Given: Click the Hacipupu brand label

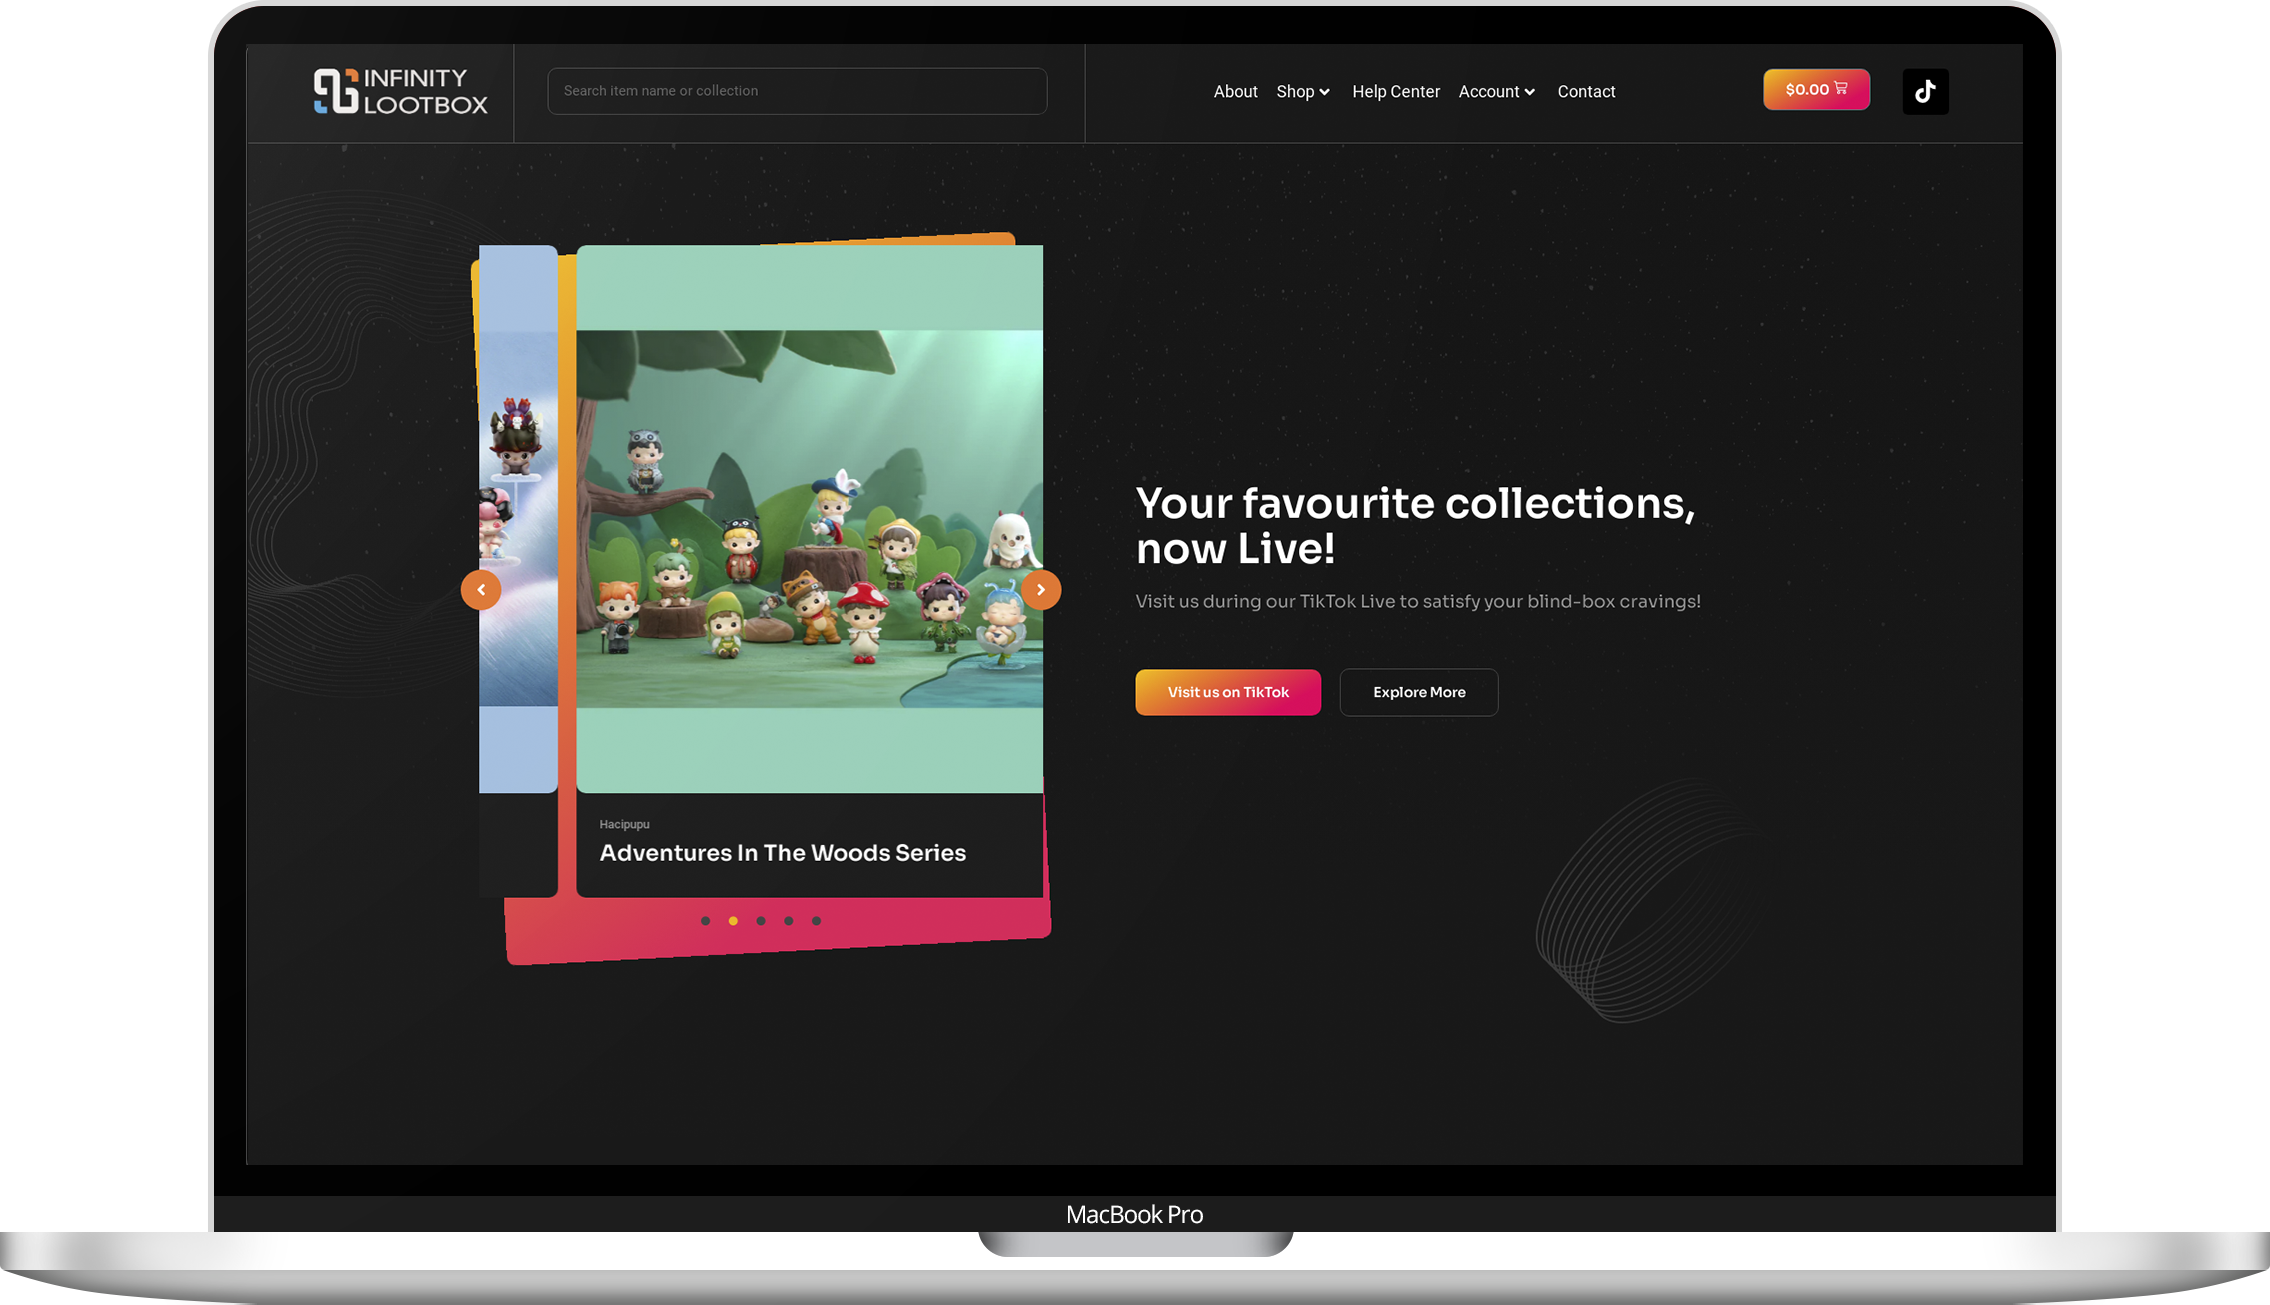Looking at the screenshot, I should coord(625,824).
